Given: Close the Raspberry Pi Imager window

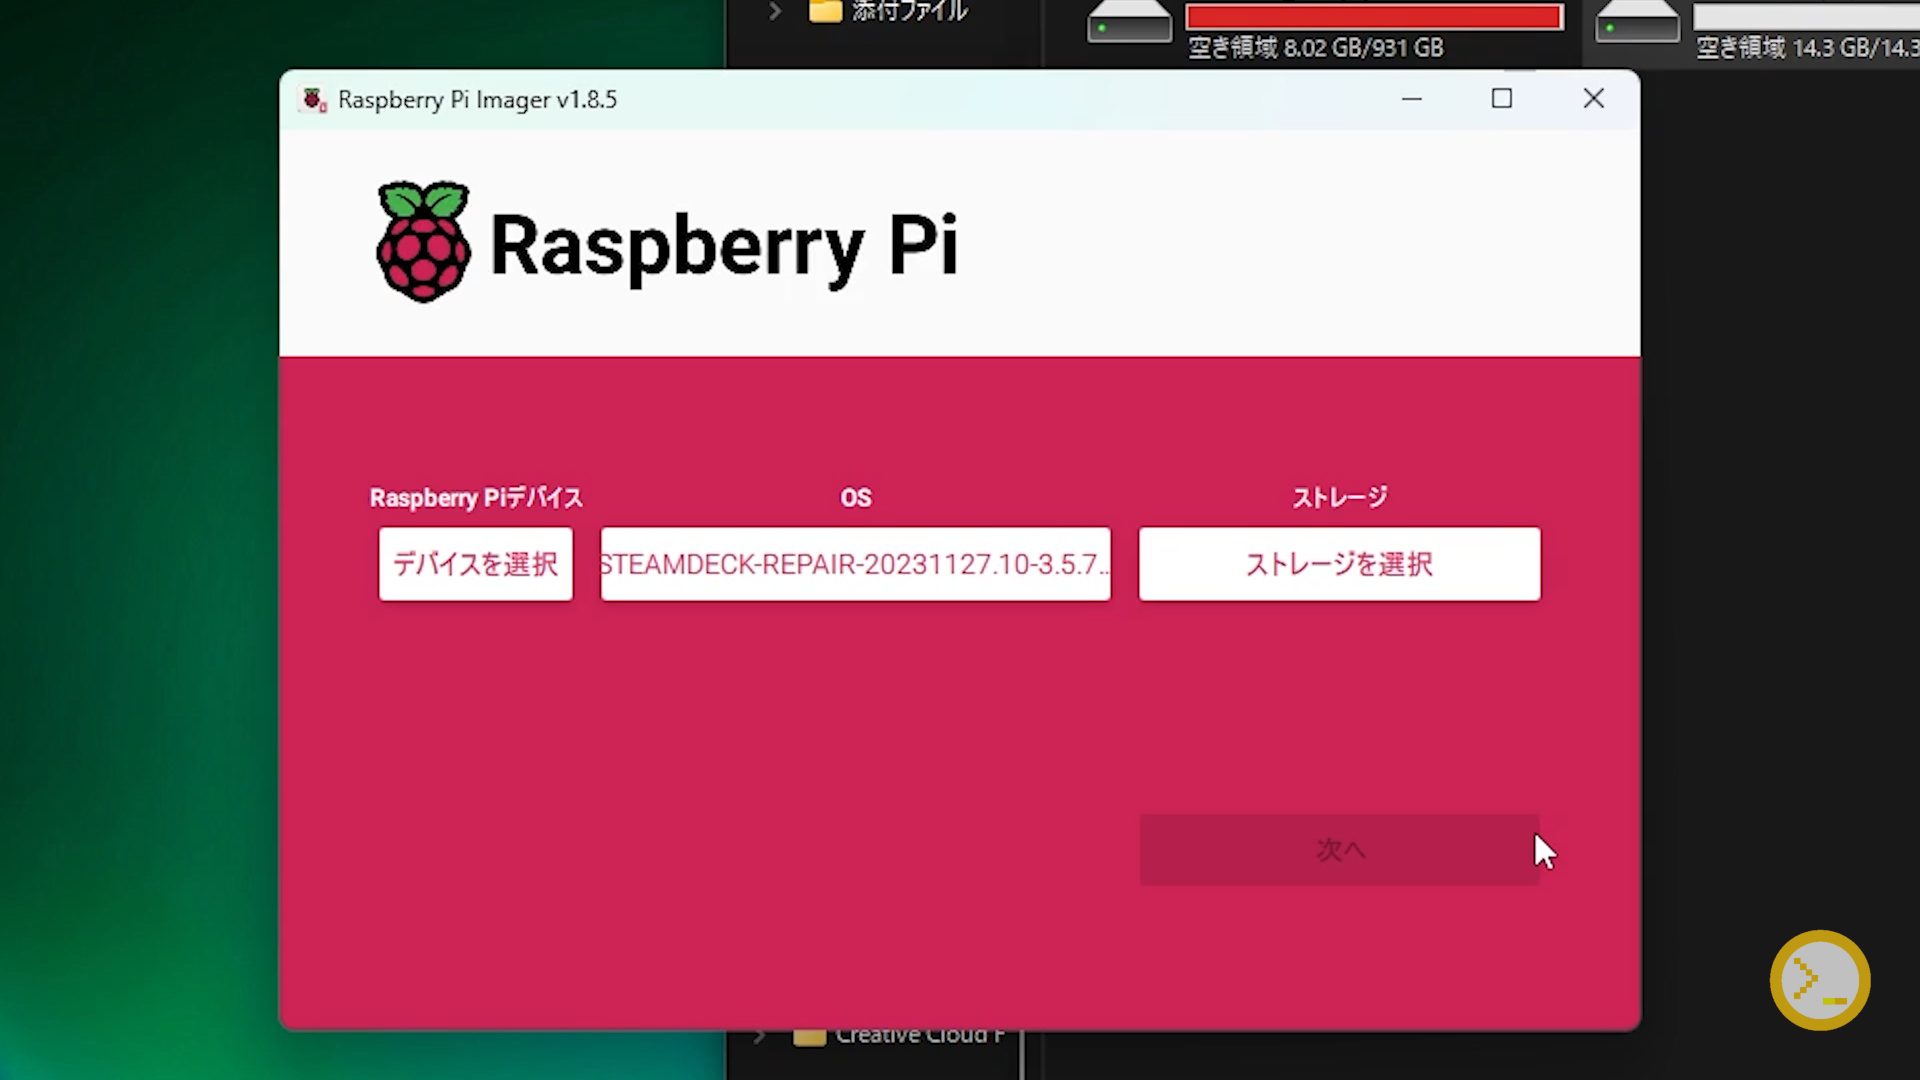Looking at the screenshot, I should 1593,99.
